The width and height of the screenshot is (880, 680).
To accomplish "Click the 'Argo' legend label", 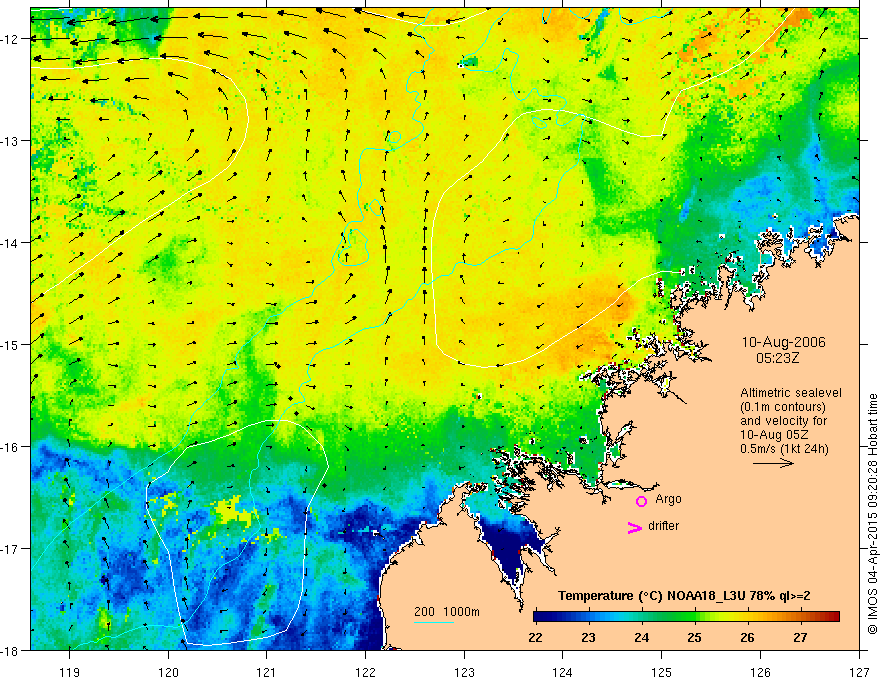I will pyautogui.click(x=668, y=499).
